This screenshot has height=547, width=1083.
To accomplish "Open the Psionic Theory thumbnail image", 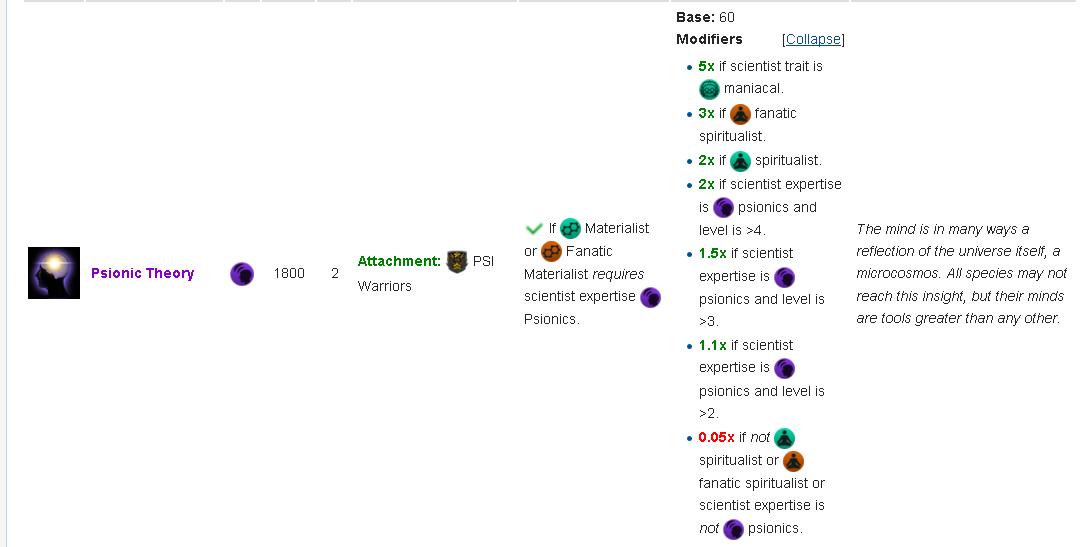I will [54, 273].
